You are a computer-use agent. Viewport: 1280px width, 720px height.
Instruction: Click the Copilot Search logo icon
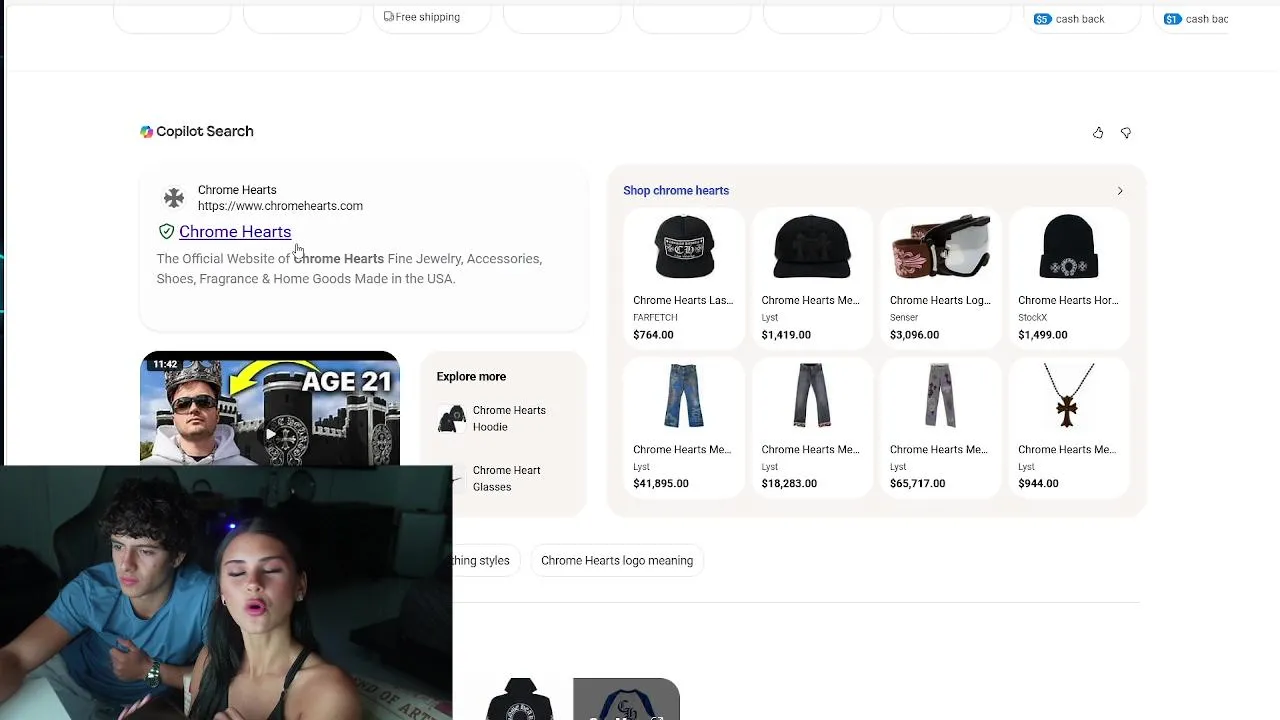147,131
